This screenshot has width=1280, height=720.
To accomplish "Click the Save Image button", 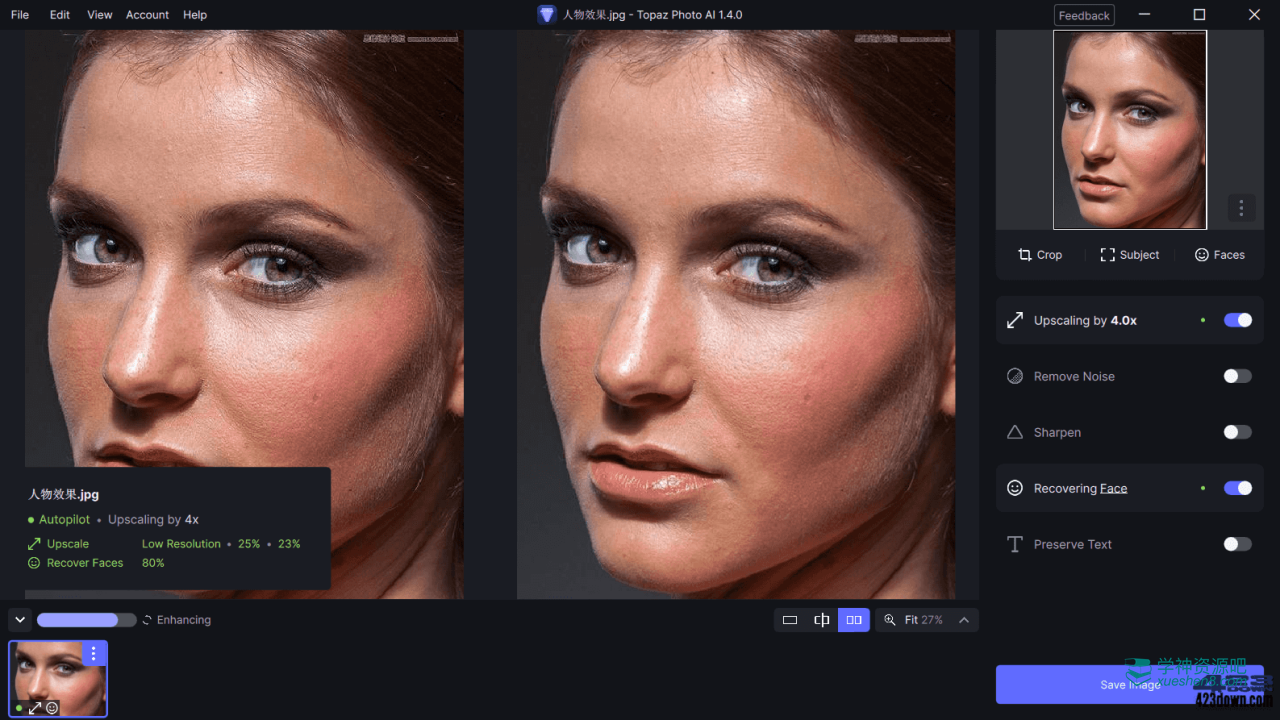I will click(x=1129, y=685).
